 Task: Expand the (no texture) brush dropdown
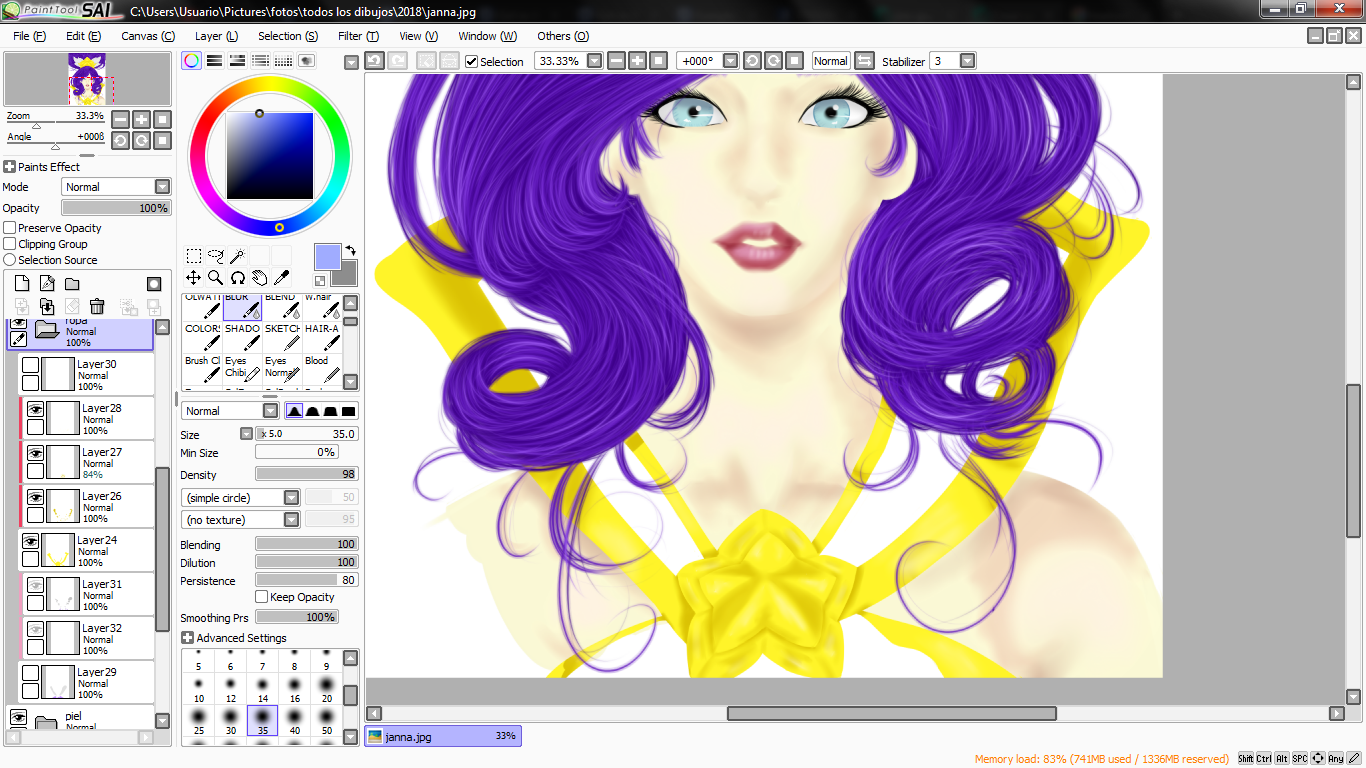tap(291, 520)
